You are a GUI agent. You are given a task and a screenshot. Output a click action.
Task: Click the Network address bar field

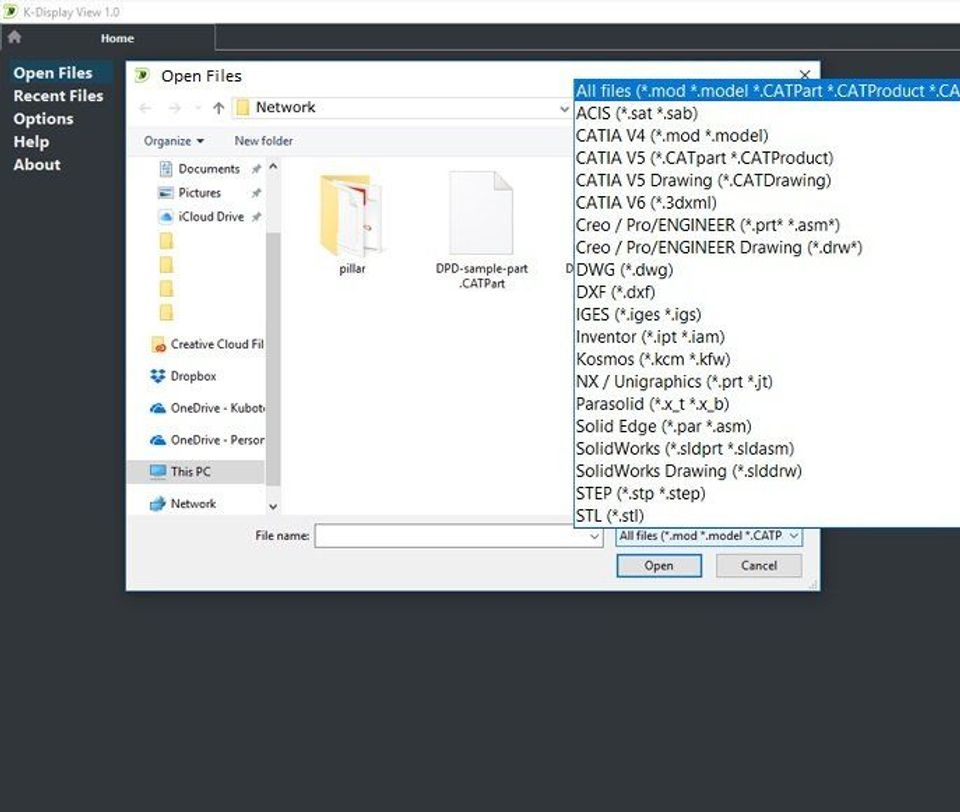point(401,108)
